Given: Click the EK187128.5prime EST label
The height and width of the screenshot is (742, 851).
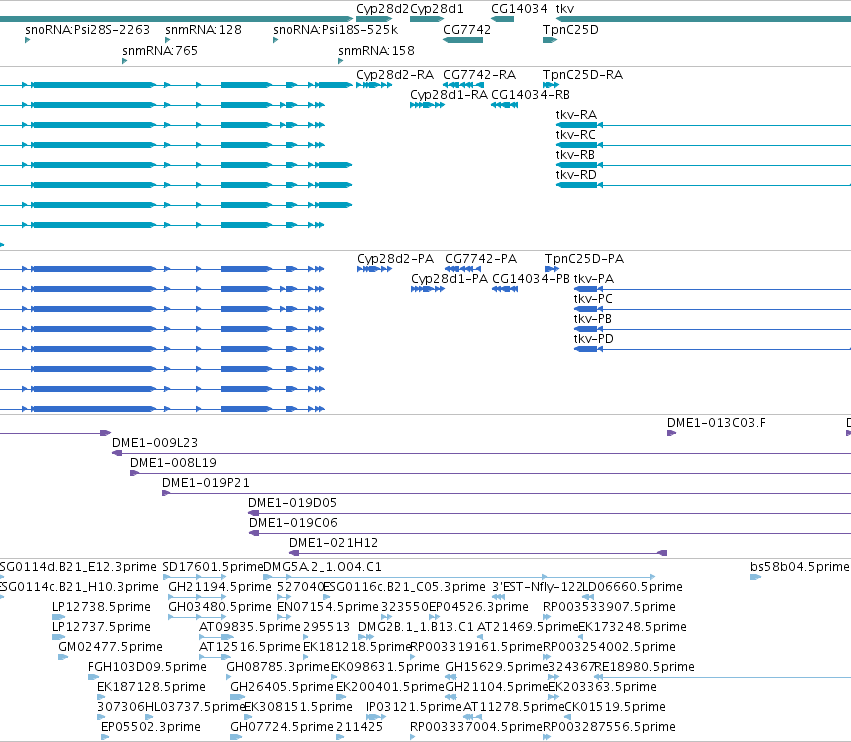Looking at the screenshot, I should 151,687.
